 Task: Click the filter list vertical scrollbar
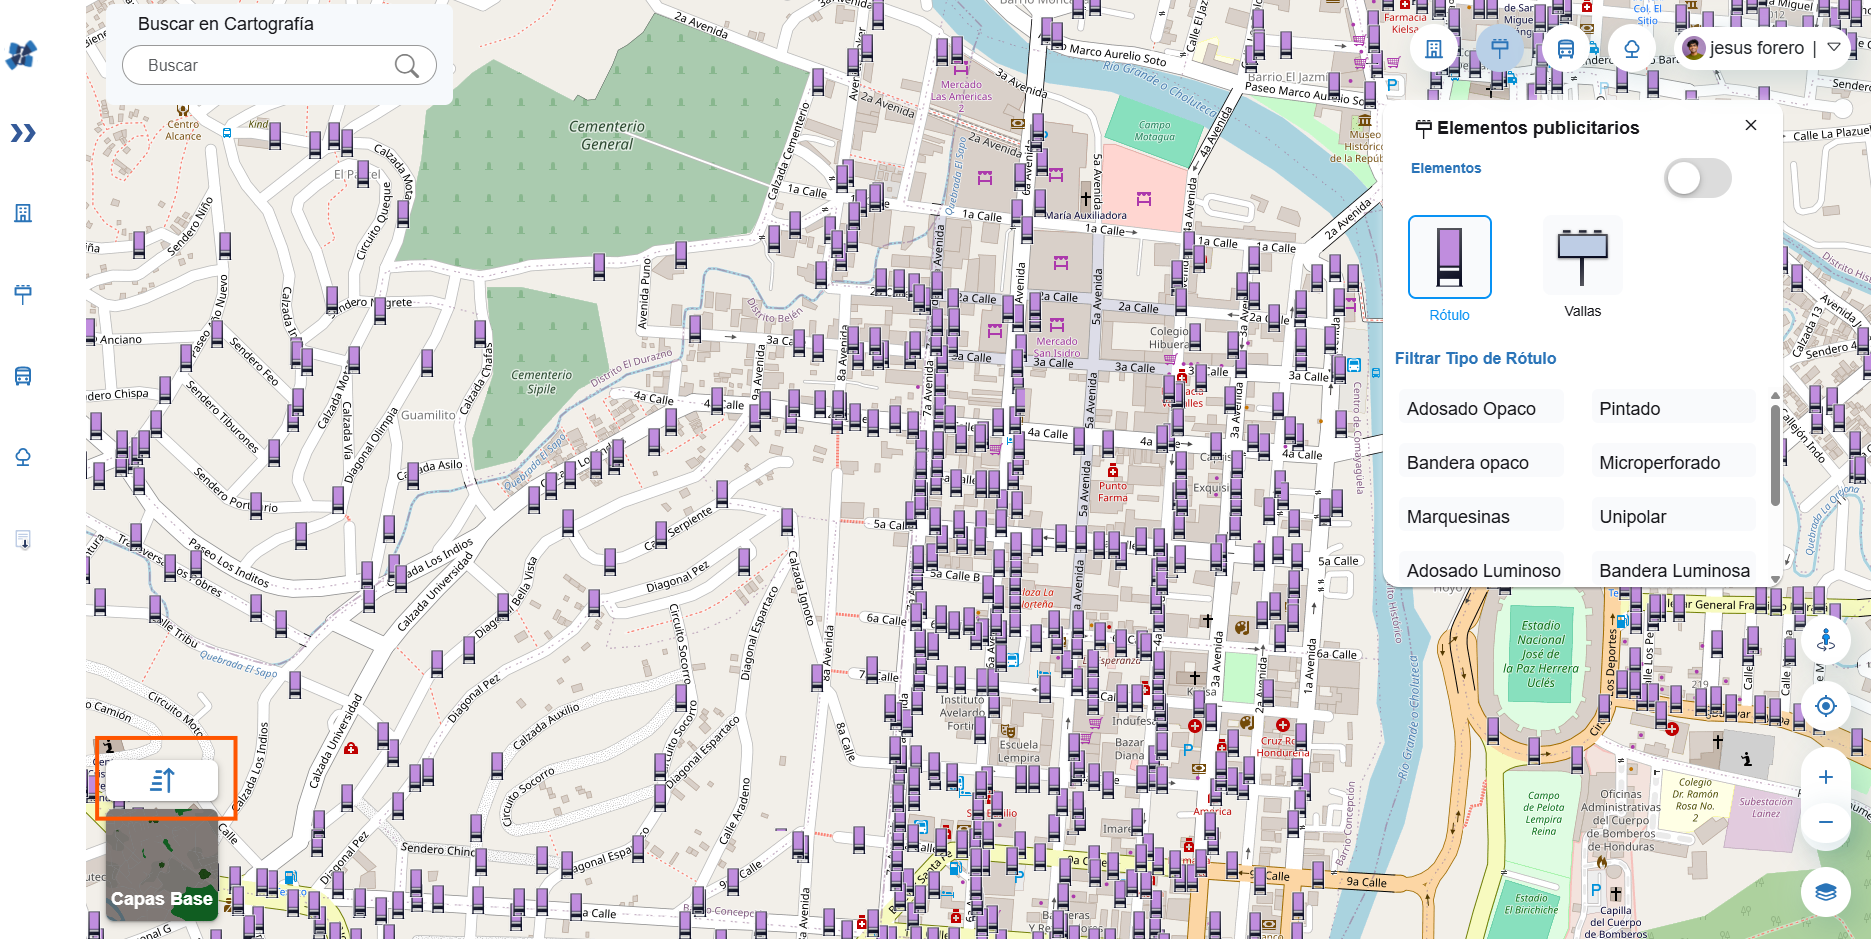[1775, 455]
